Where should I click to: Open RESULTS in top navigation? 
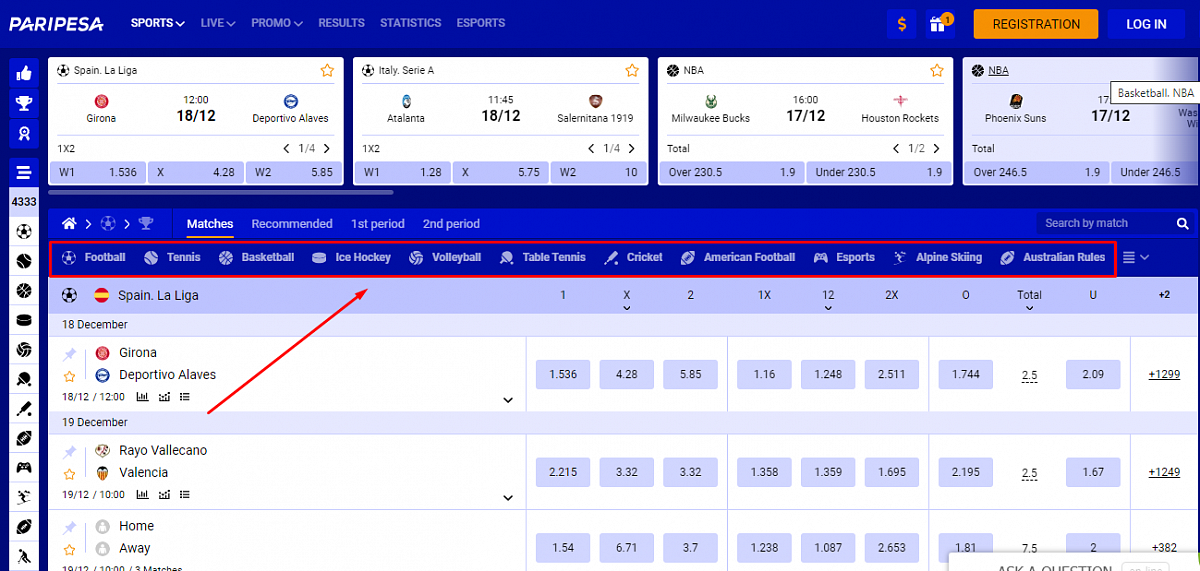(341, 23)
